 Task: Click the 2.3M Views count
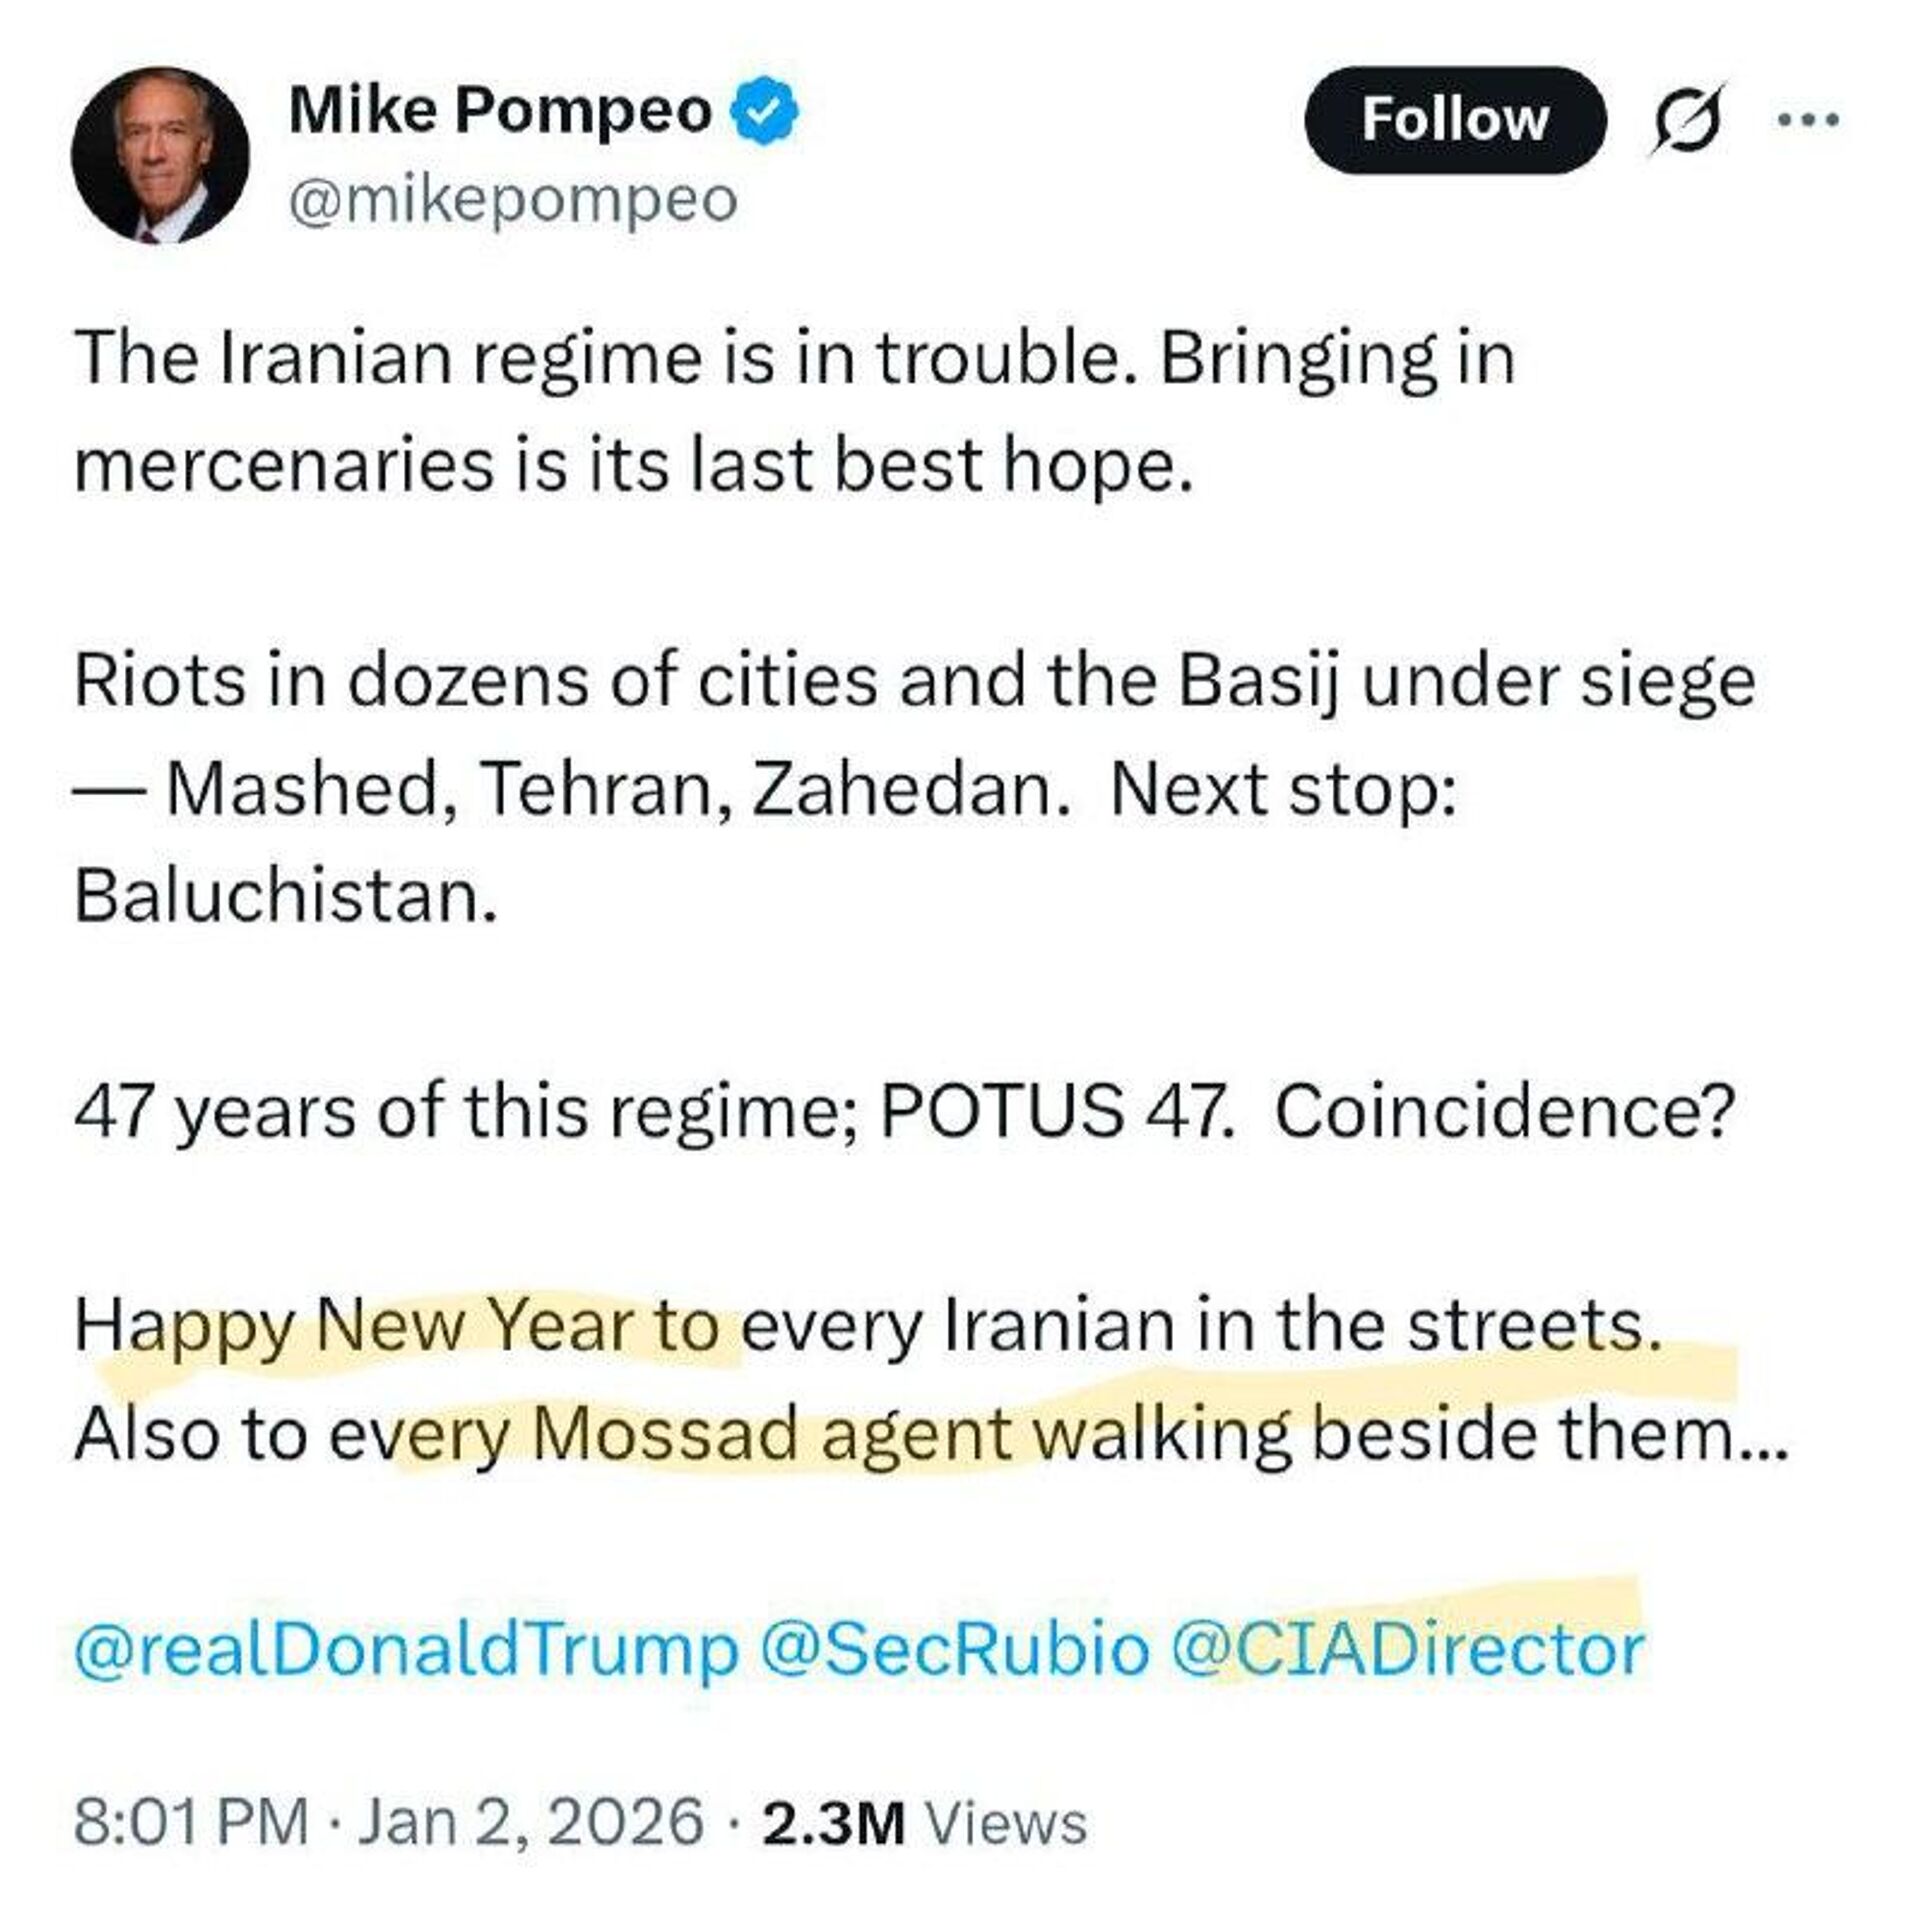[924, 1821]
